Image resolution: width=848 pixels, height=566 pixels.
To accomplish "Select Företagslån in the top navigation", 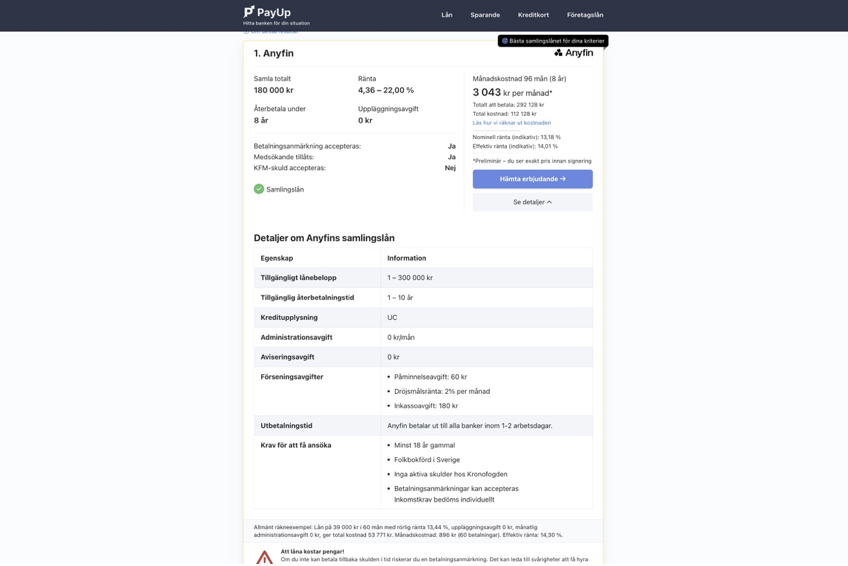I will (585, 15).
